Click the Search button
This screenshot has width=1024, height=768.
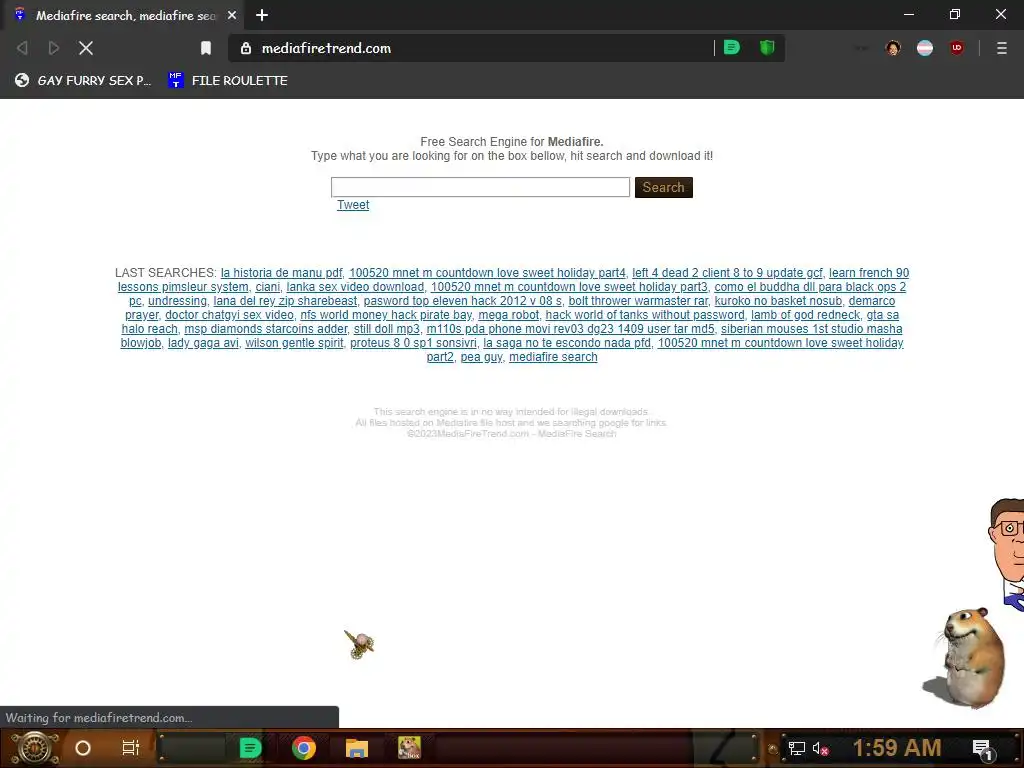[664, 187]
